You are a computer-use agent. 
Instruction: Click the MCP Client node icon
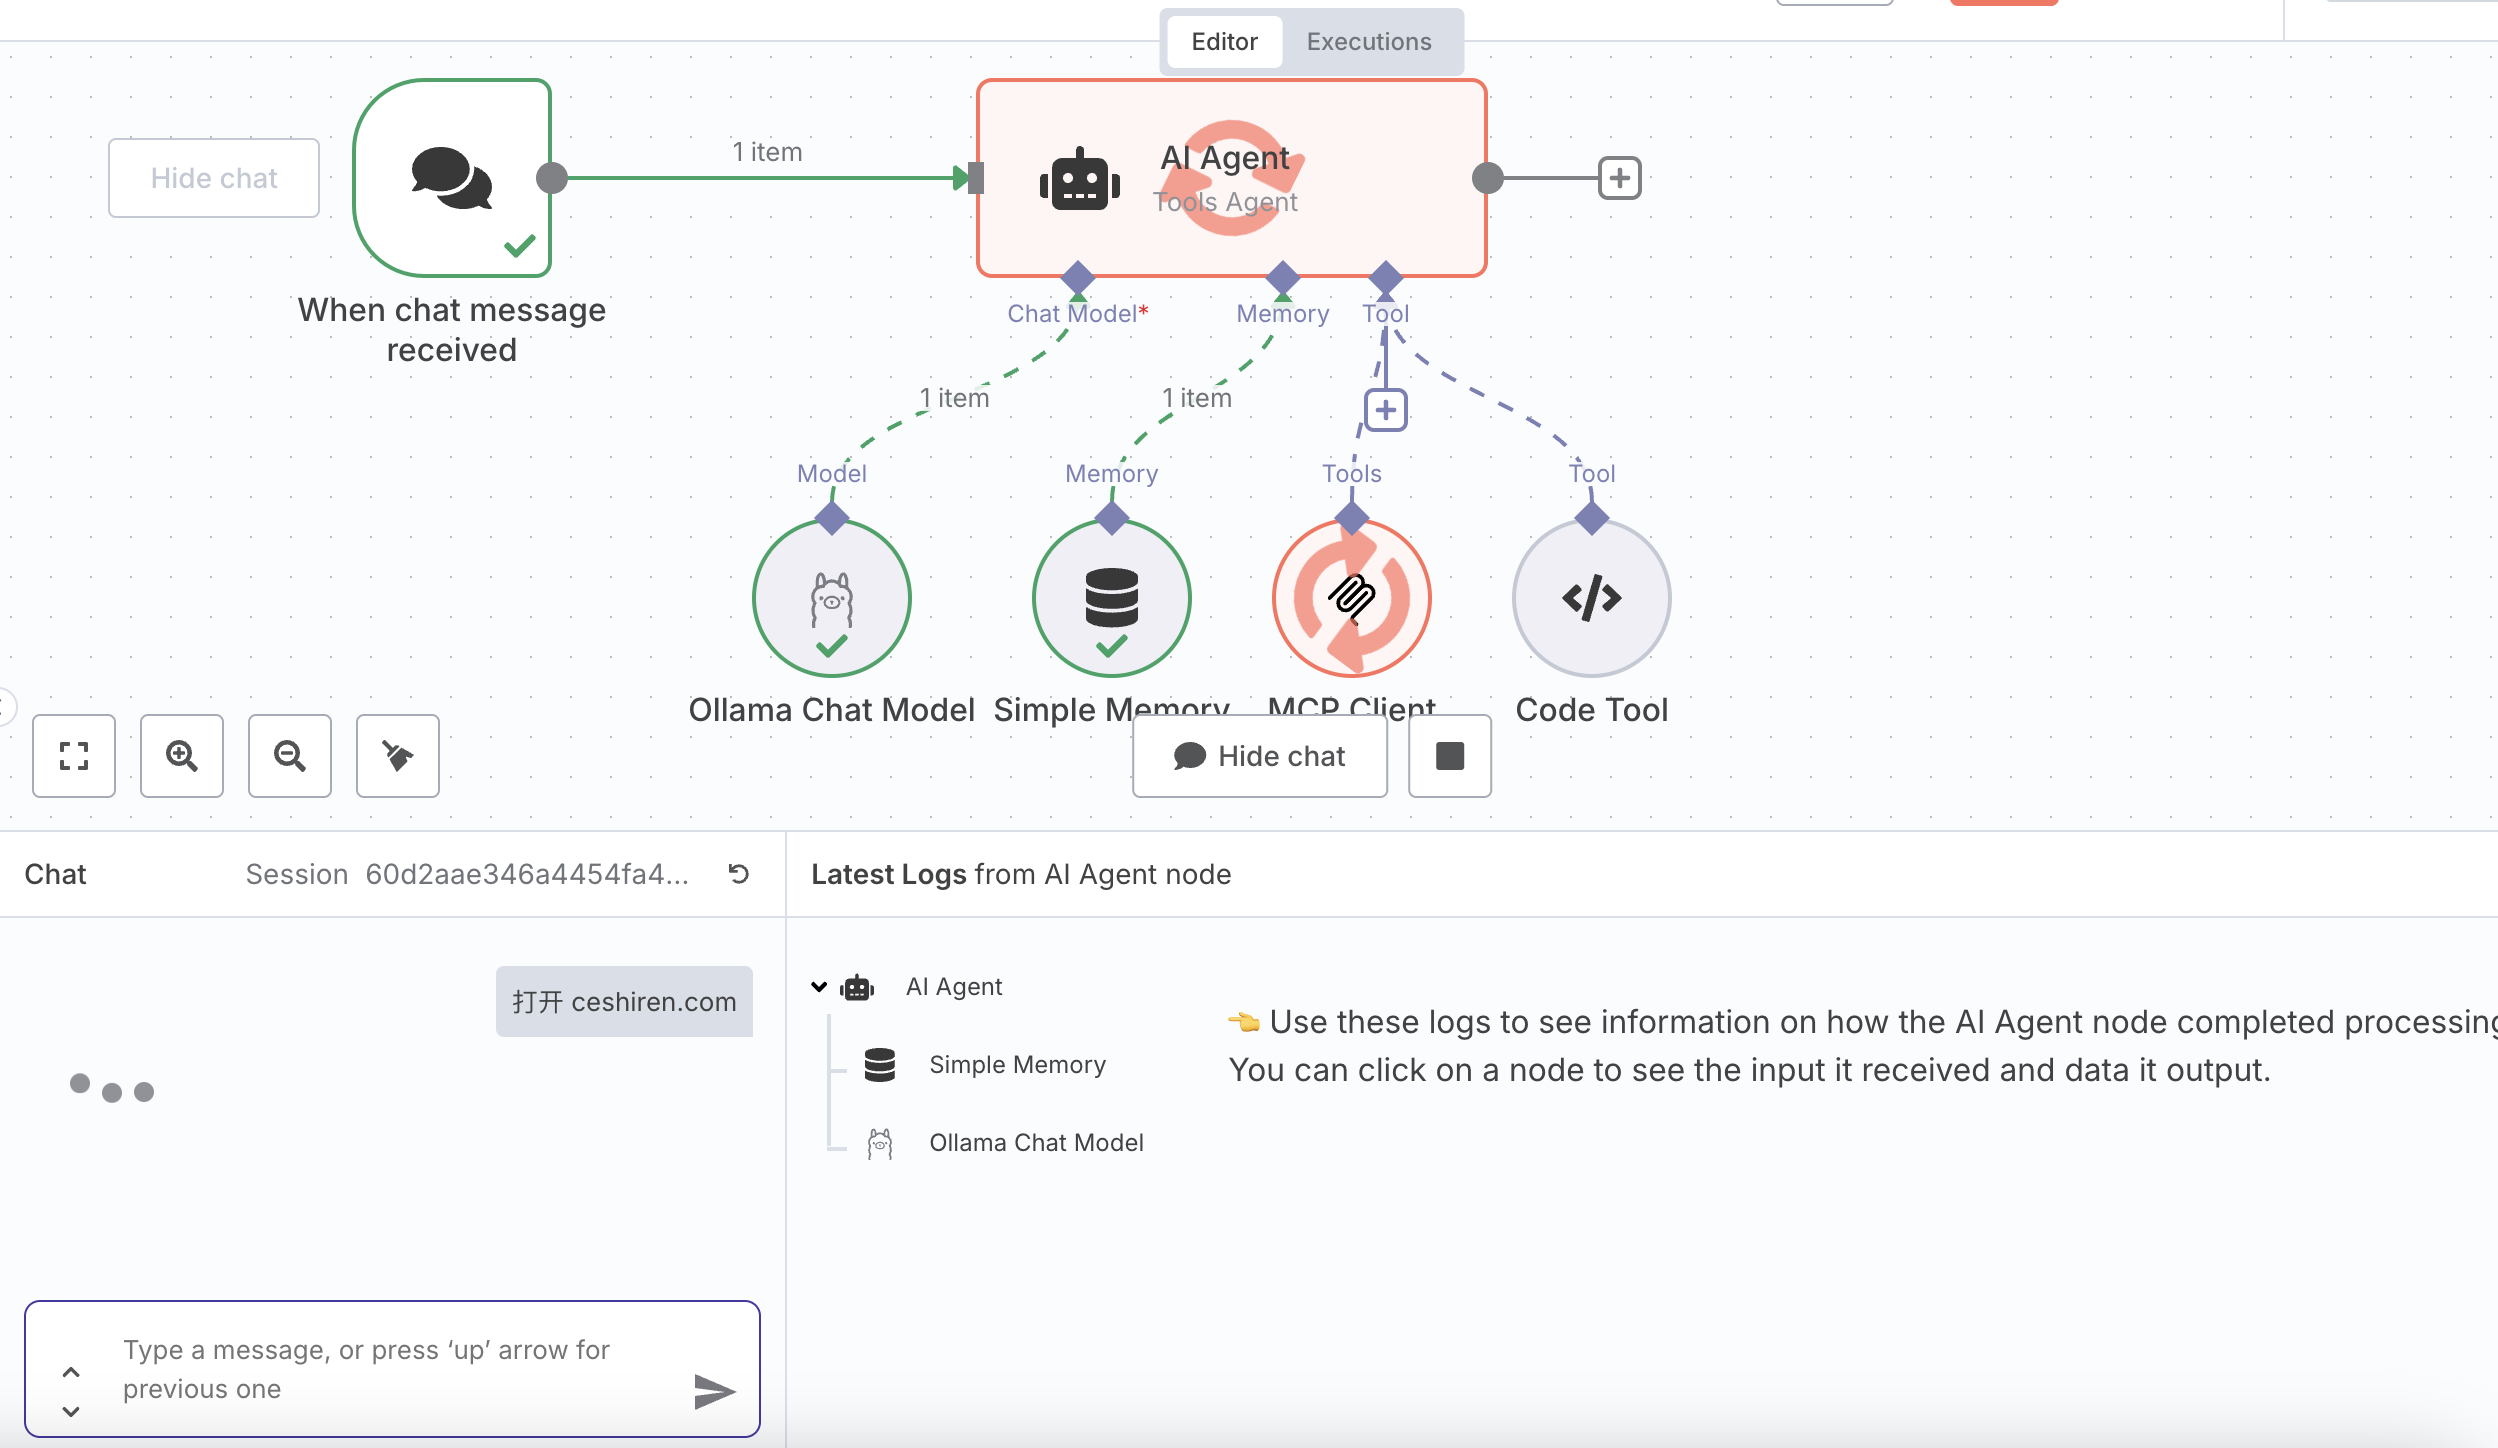point(1351,598)
